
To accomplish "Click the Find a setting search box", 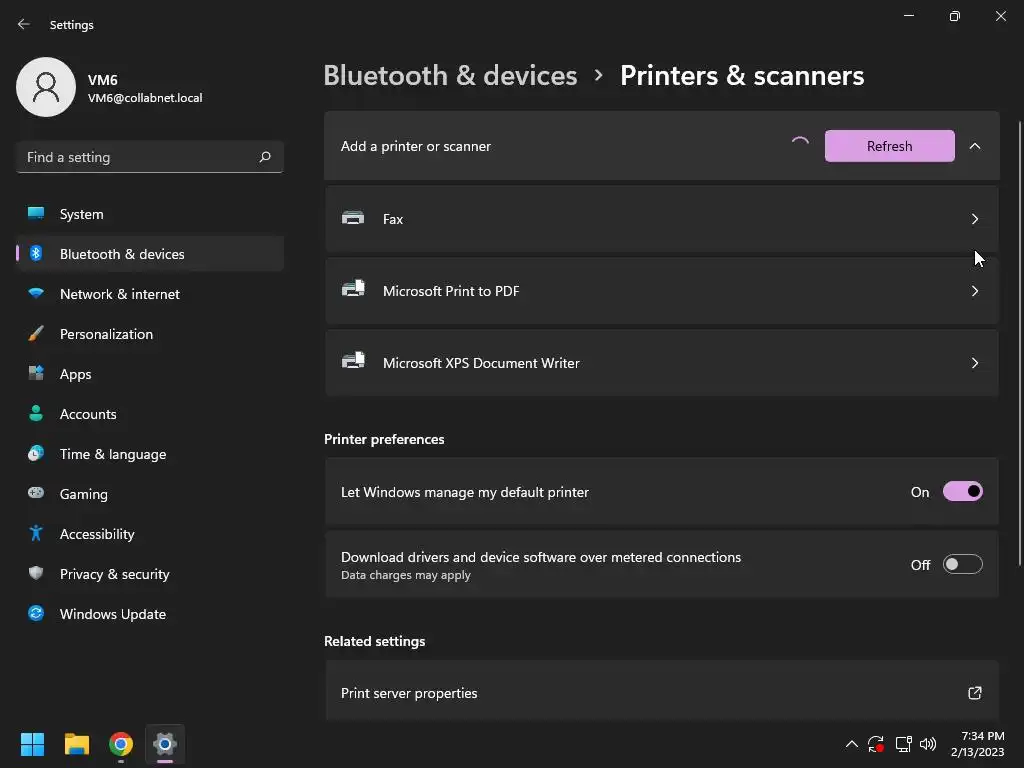I will click(x=138, y=157).
